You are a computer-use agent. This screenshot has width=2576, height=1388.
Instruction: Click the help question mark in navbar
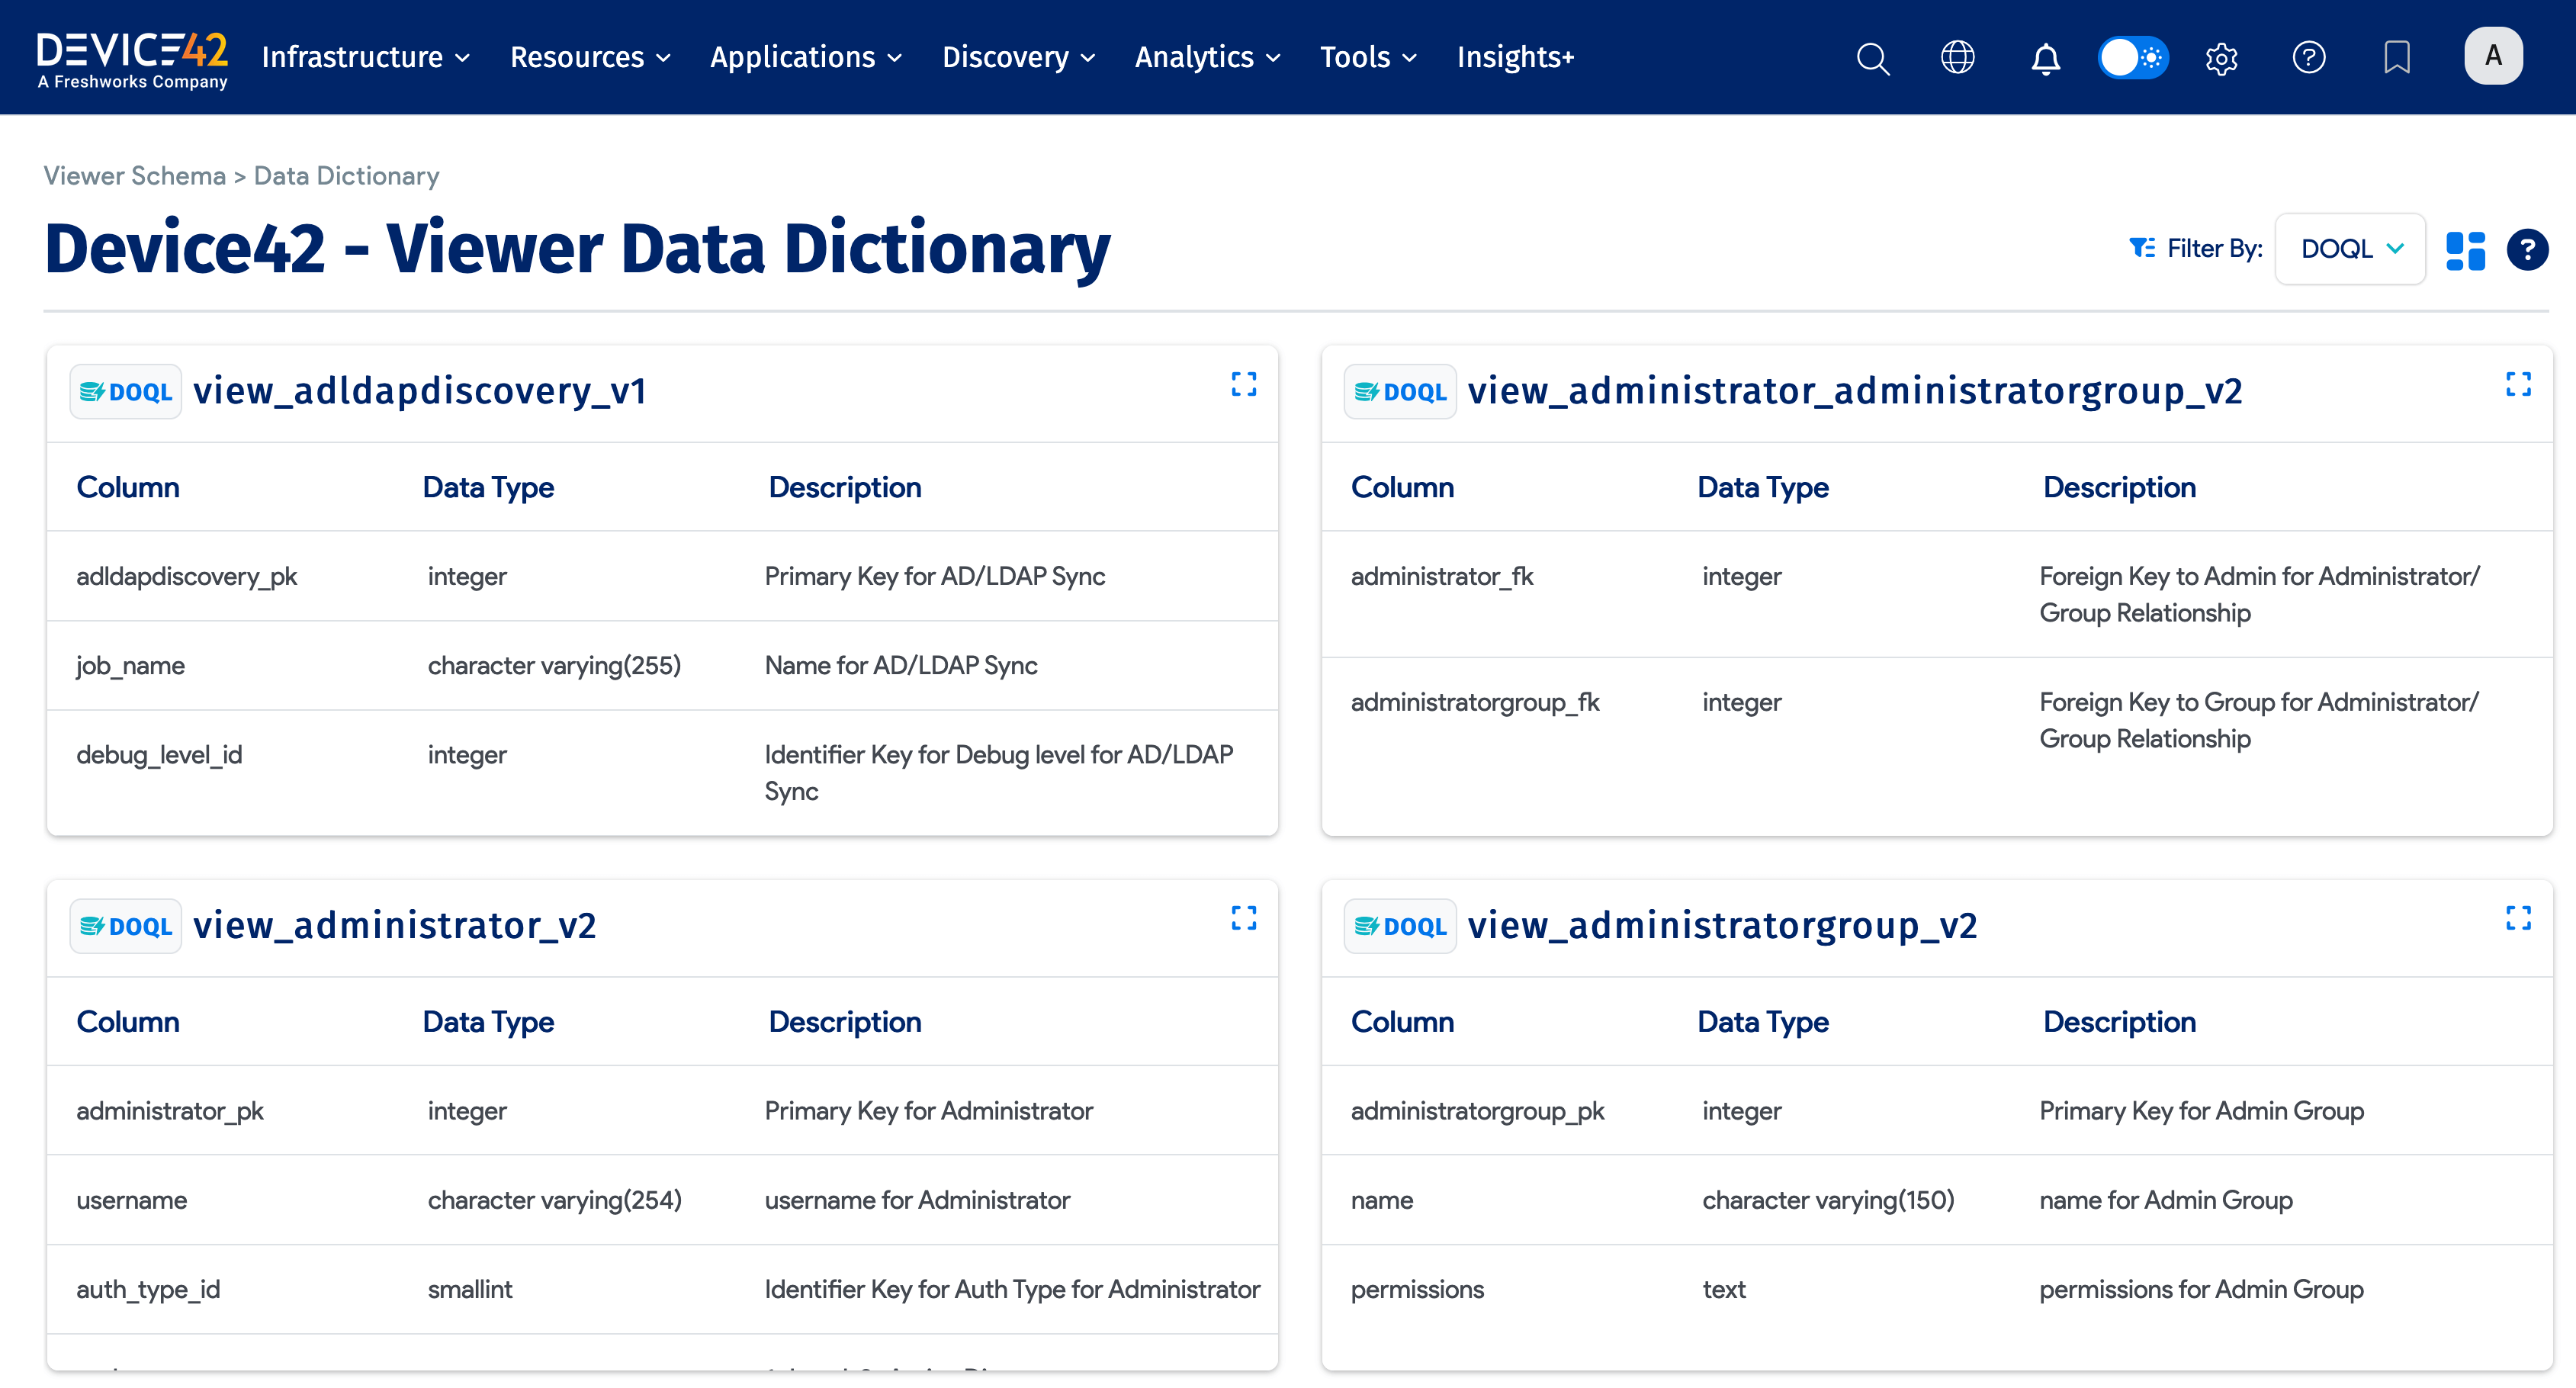click(2308, 57)
